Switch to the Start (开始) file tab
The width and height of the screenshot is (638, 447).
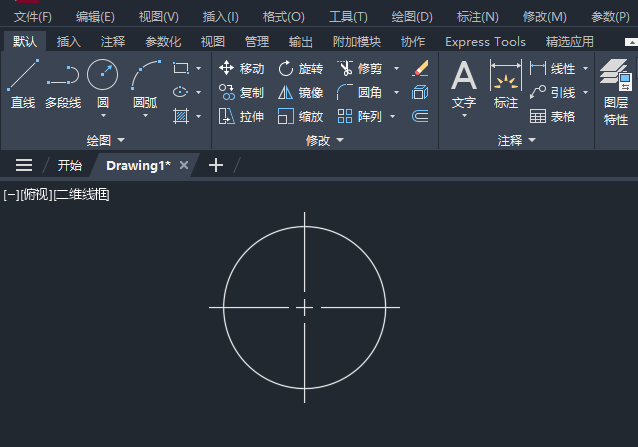[x=70, y=165]
